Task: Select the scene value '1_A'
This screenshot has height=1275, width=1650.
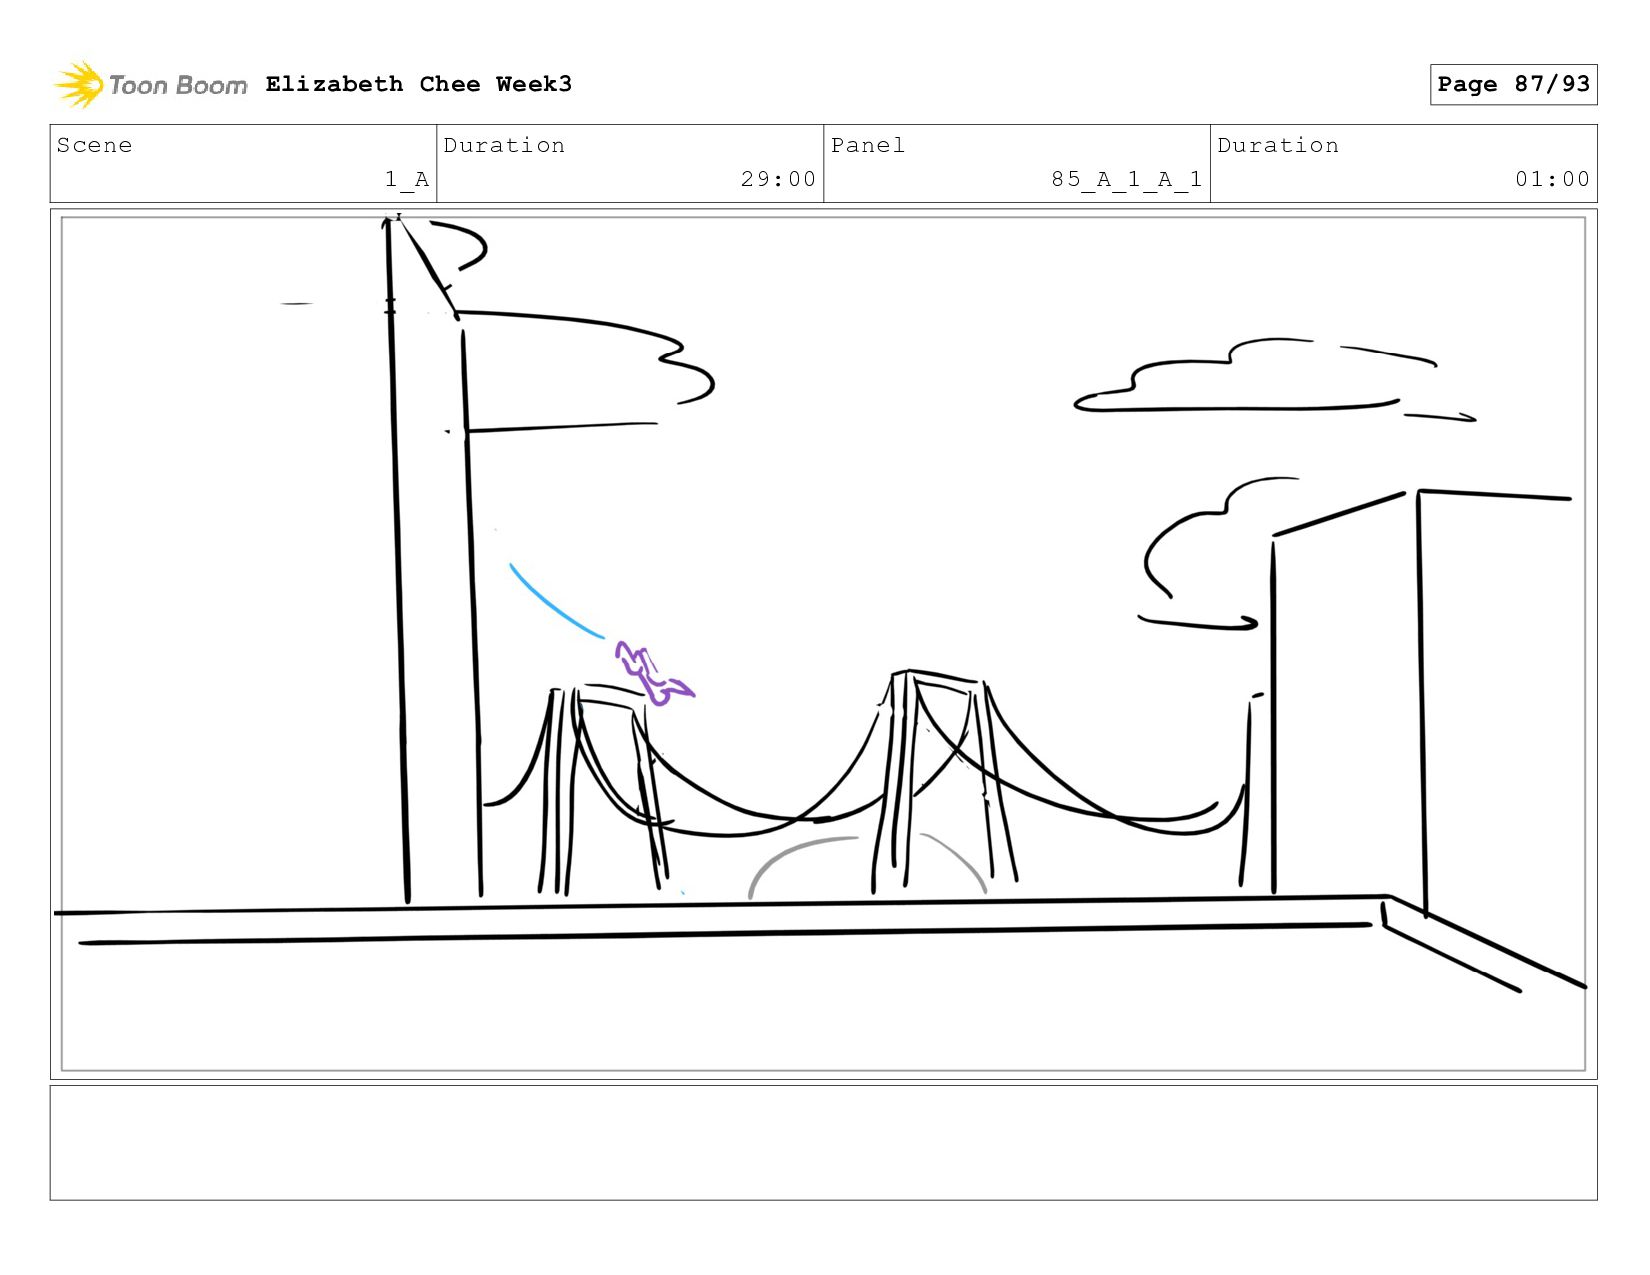Action: click(x=407, y=179)
